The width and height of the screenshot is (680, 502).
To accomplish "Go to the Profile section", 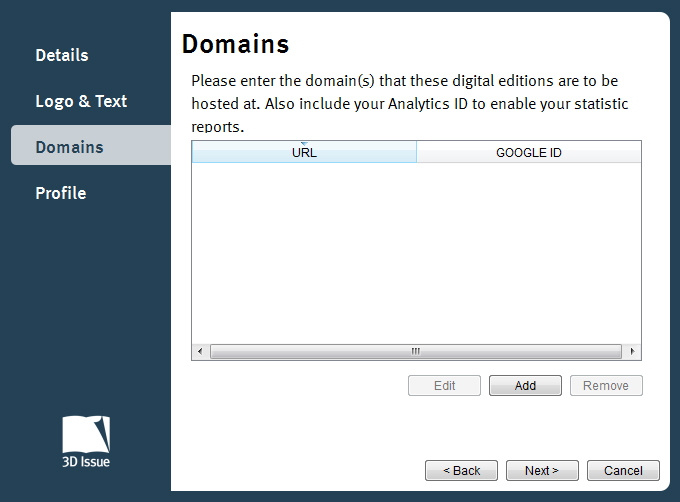I will pyautogui.click(x=61, y=193).
